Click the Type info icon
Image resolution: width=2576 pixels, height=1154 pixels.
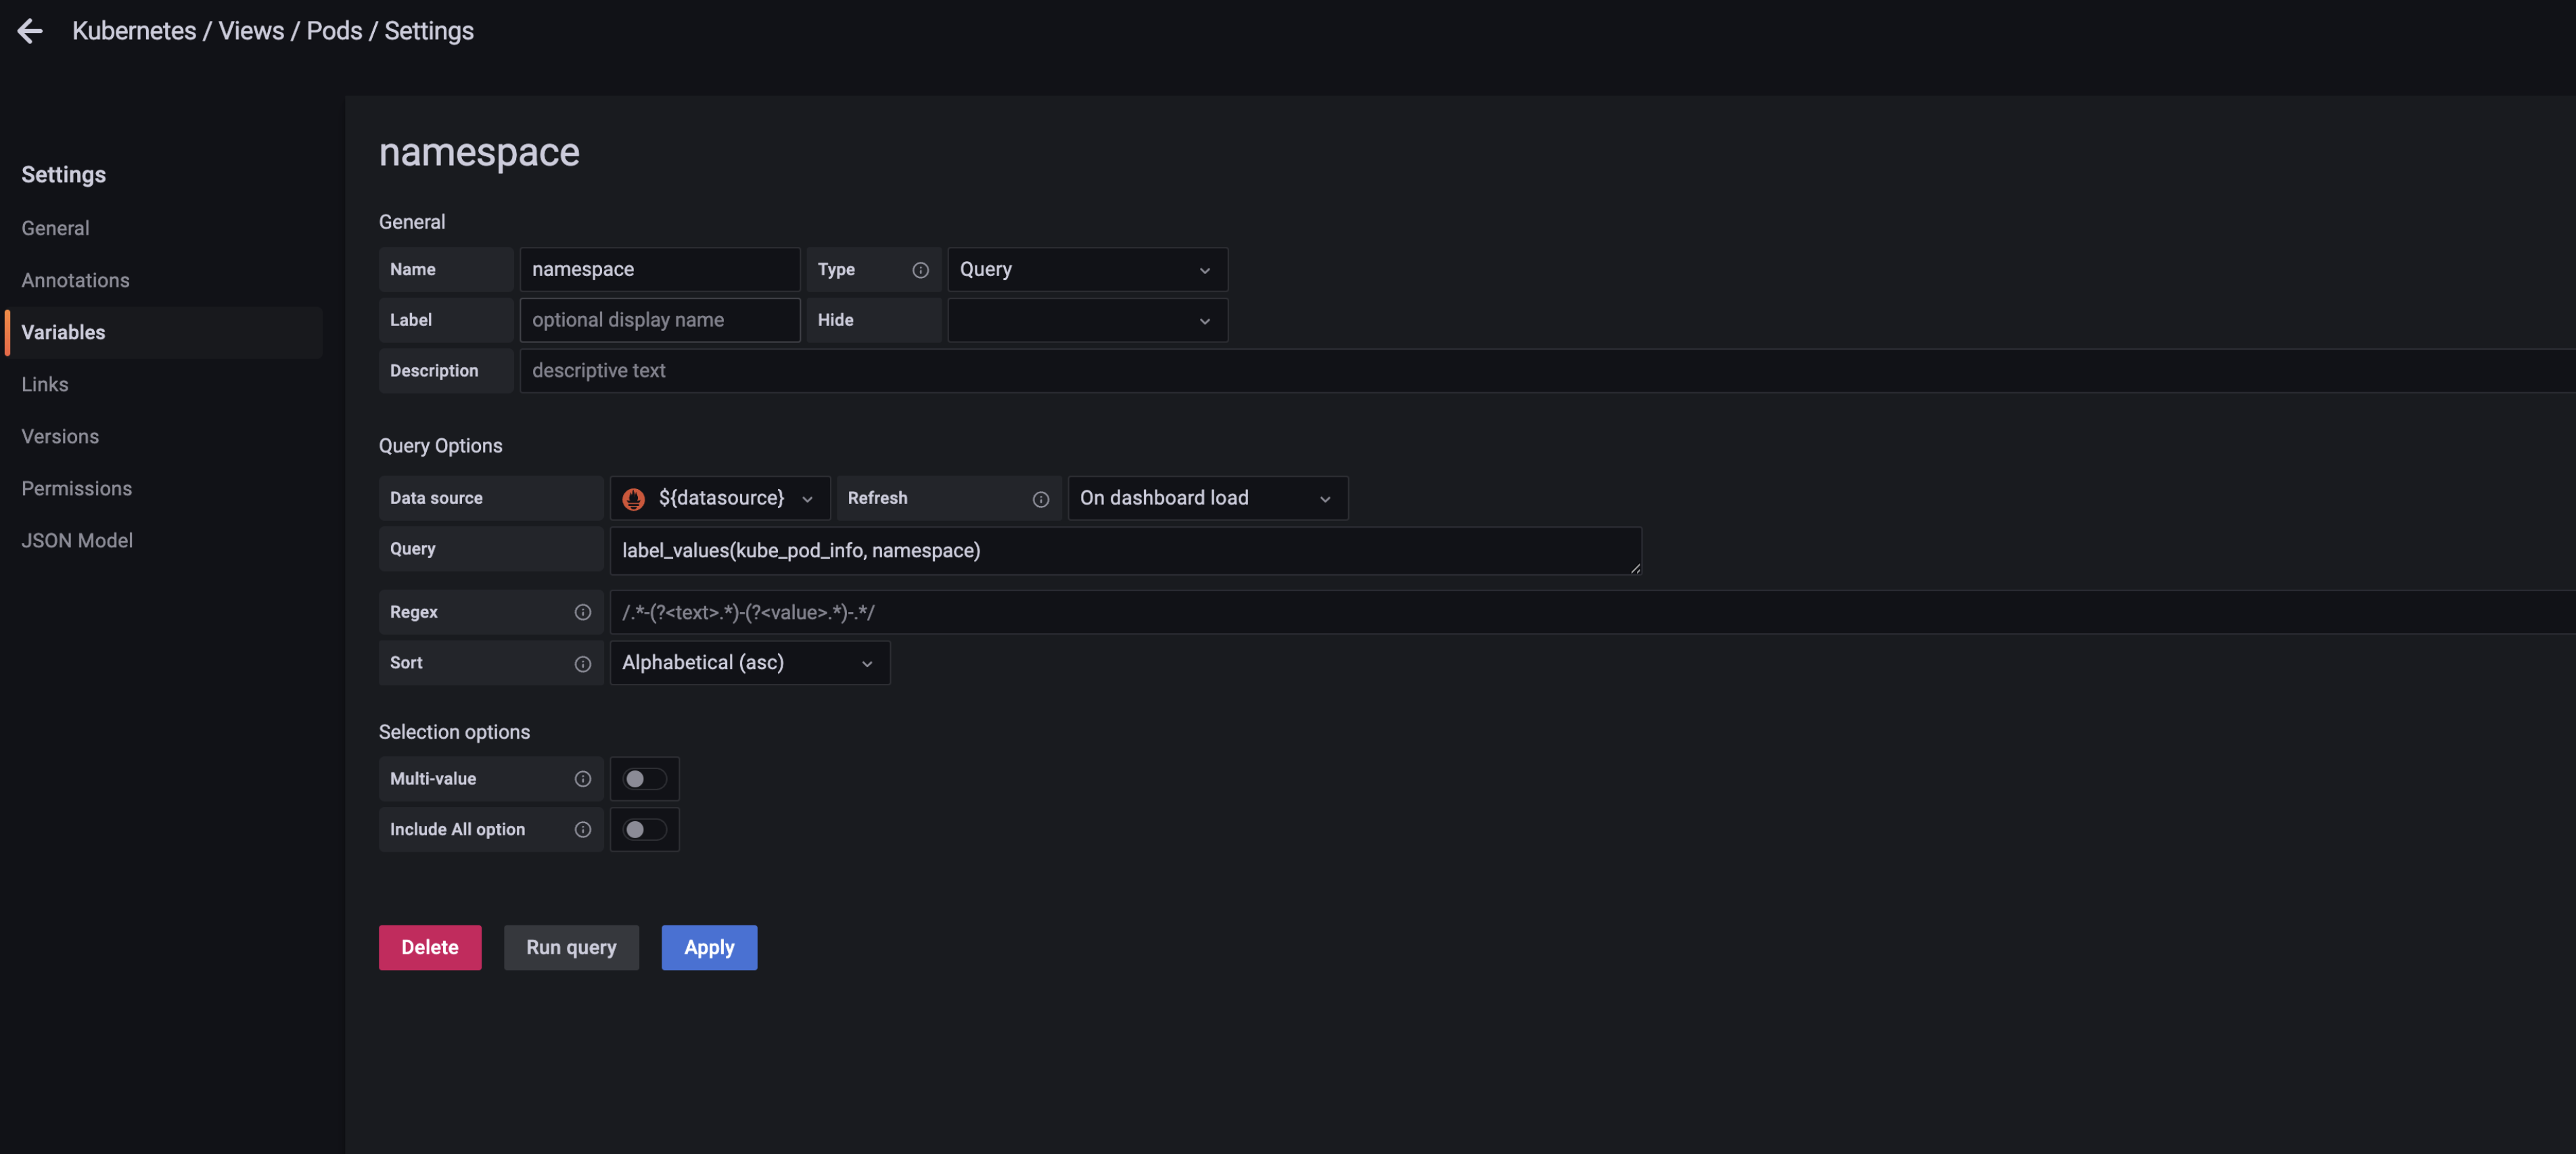[x=920, y=270]
